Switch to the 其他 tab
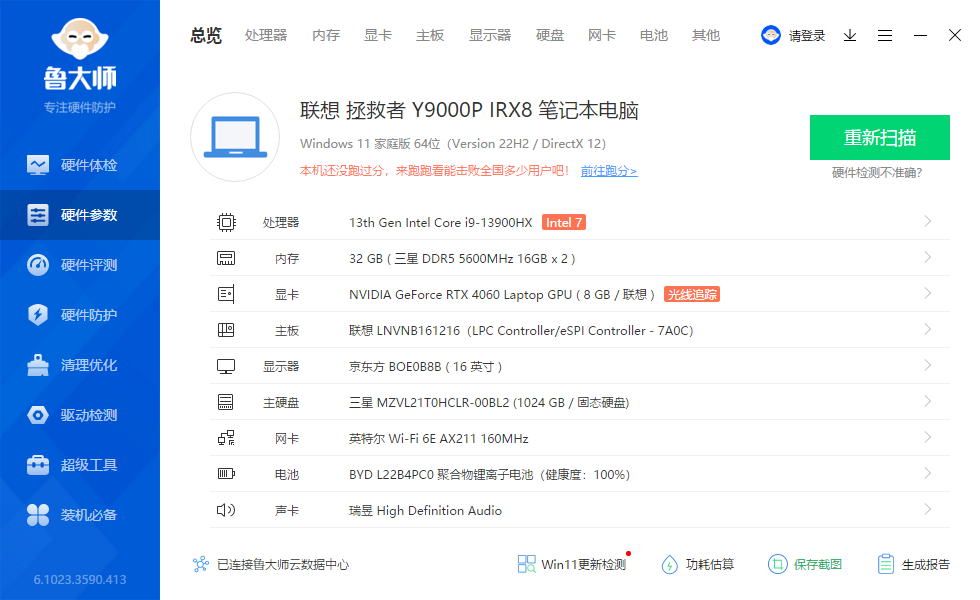 706,35
